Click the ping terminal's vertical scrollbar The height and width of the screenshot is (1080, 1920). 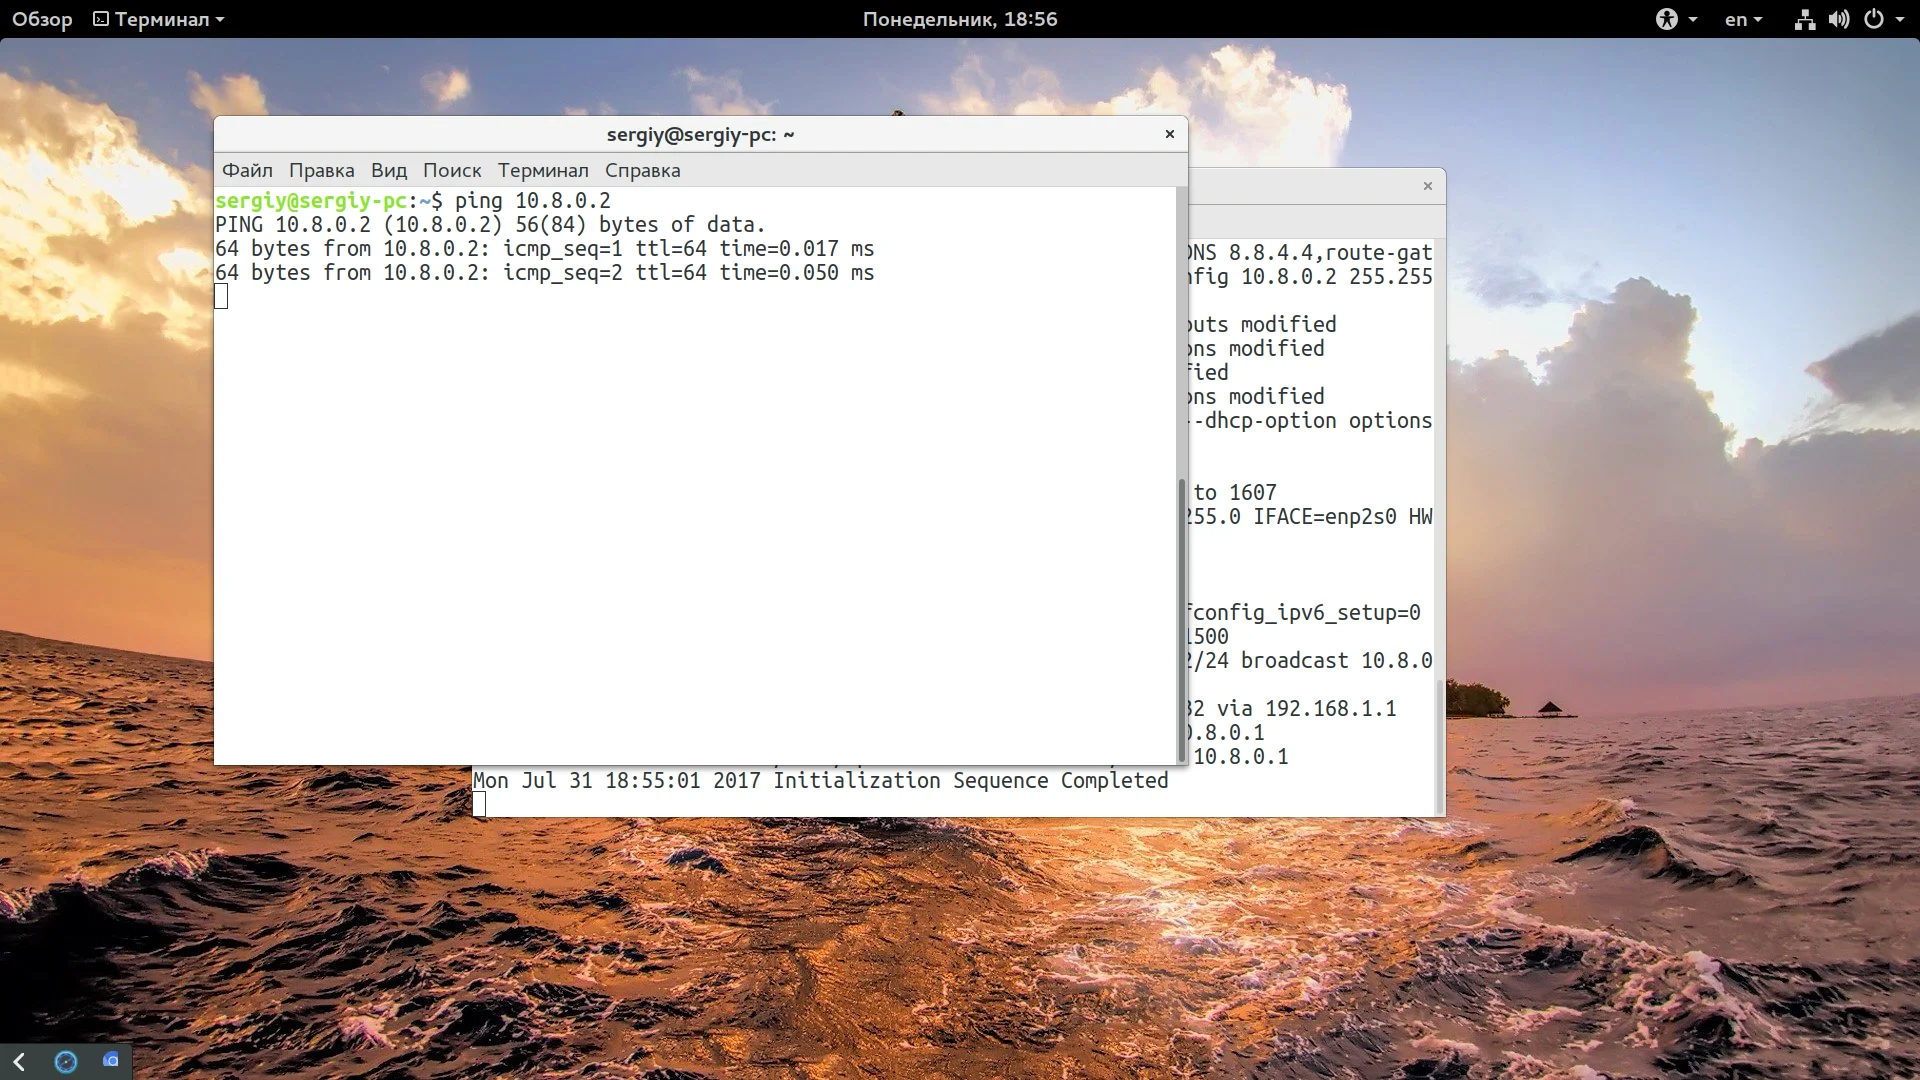[1181, 620]
